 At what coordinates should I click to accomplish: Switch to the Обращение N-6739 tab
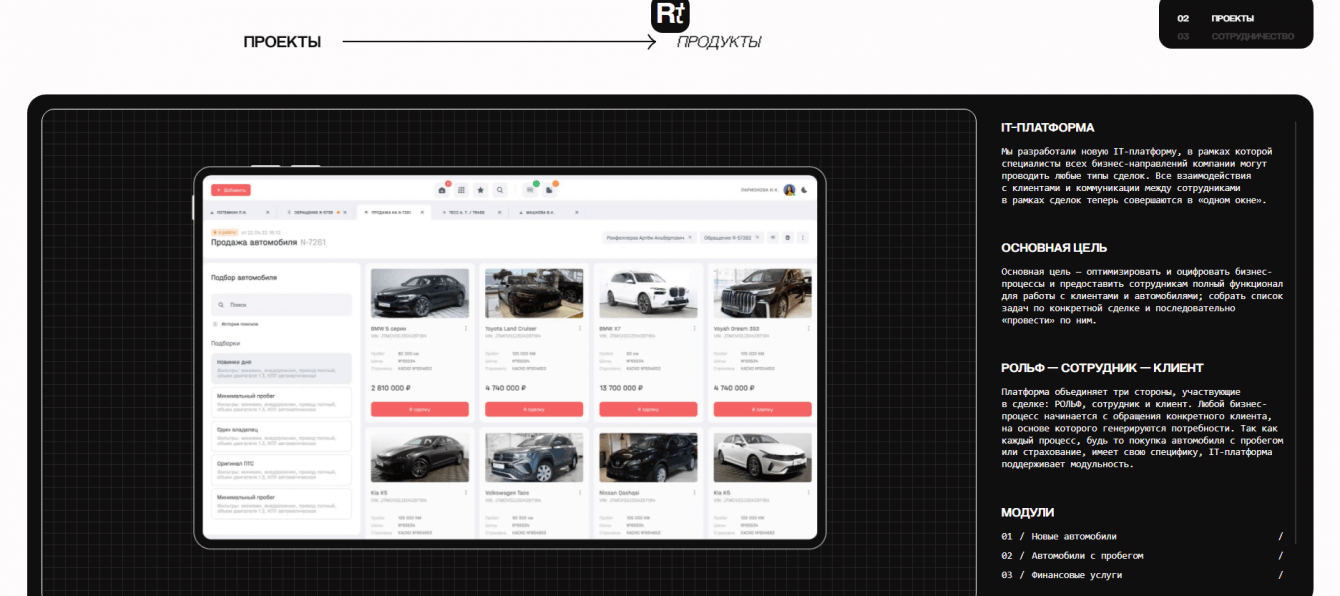pos(315,212)
